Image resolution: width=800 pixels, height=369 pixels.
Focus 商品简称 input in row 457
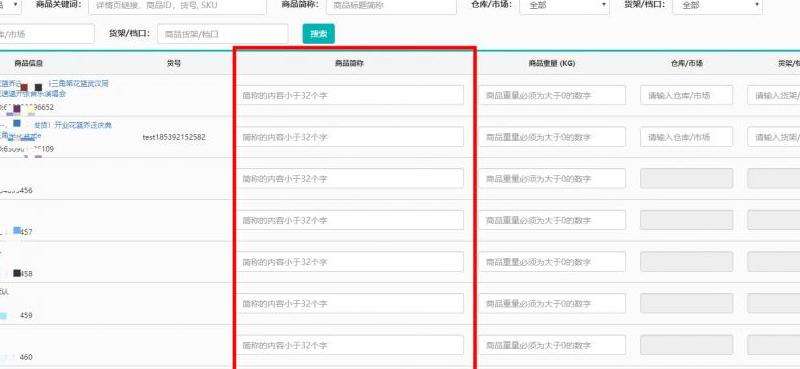[350, 220]
